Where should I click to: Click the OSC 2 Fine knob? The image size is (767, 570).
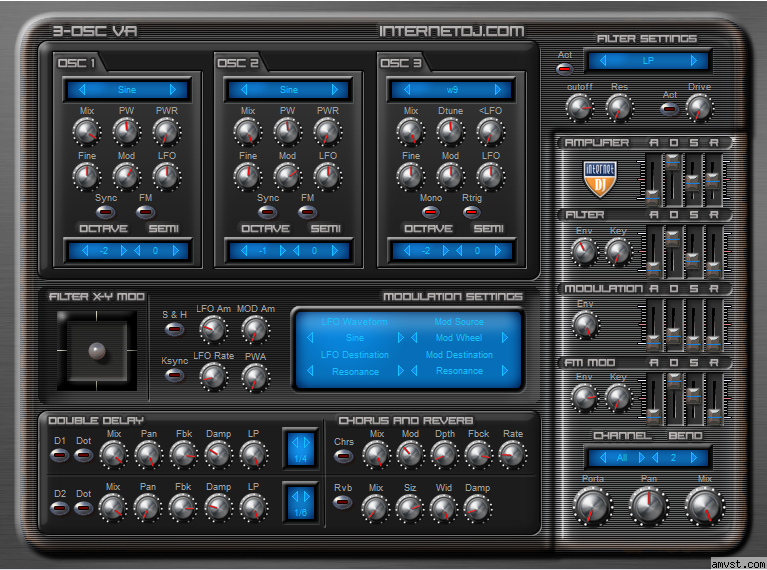tap(248, 177)
